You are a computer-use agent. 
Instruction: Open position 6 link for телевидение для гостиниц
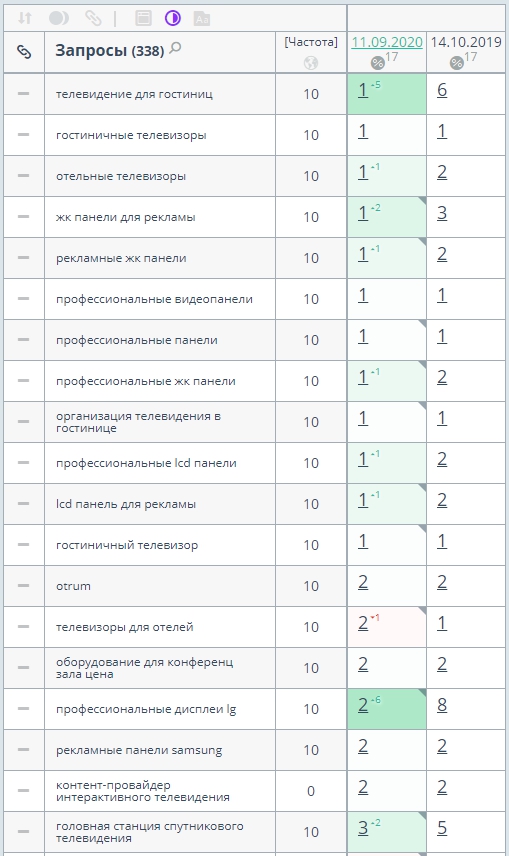pyautogui.click(x=442, y=90)
